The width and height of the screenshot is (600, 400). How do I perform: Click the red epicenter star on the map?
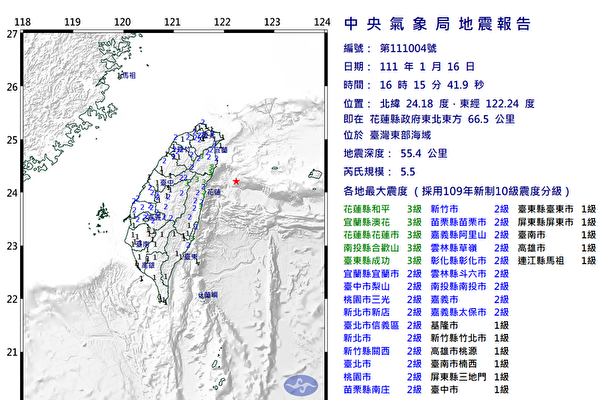pos(236,181)
